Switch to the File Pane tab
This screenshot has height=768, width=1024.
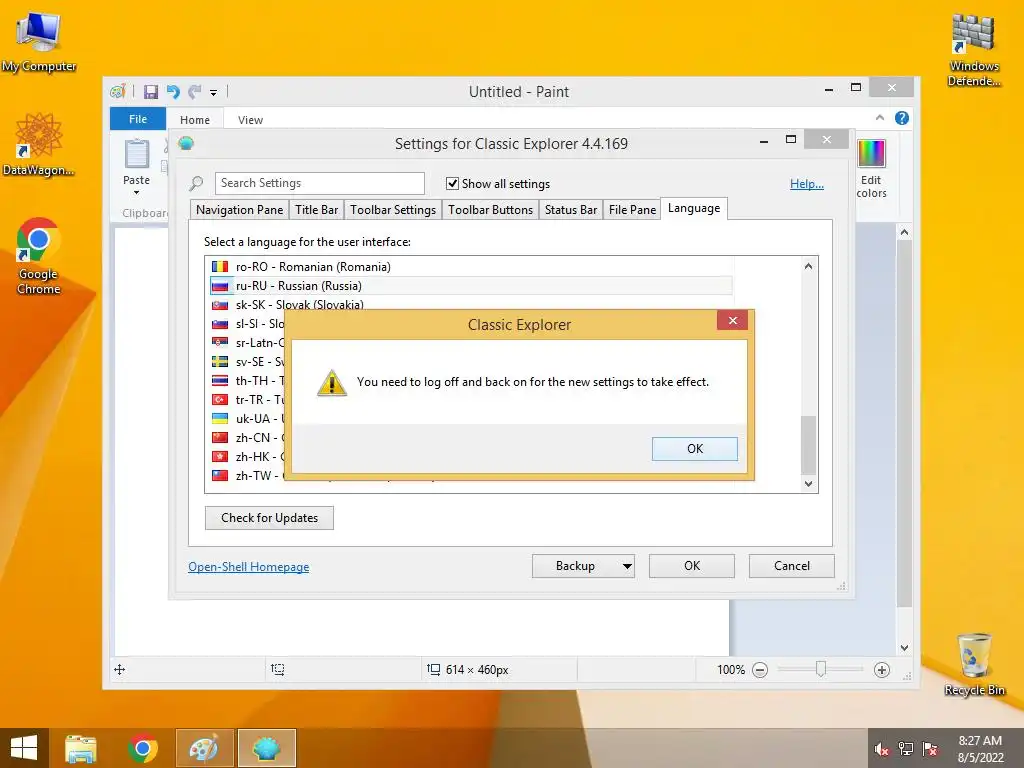point(632,210)
